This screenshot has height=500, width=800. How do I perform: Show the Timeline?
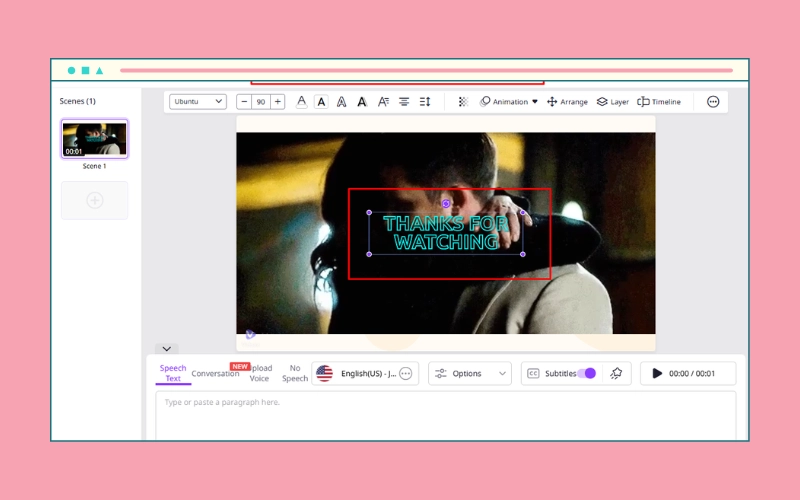pyautogui.click(x=659, y=102)
